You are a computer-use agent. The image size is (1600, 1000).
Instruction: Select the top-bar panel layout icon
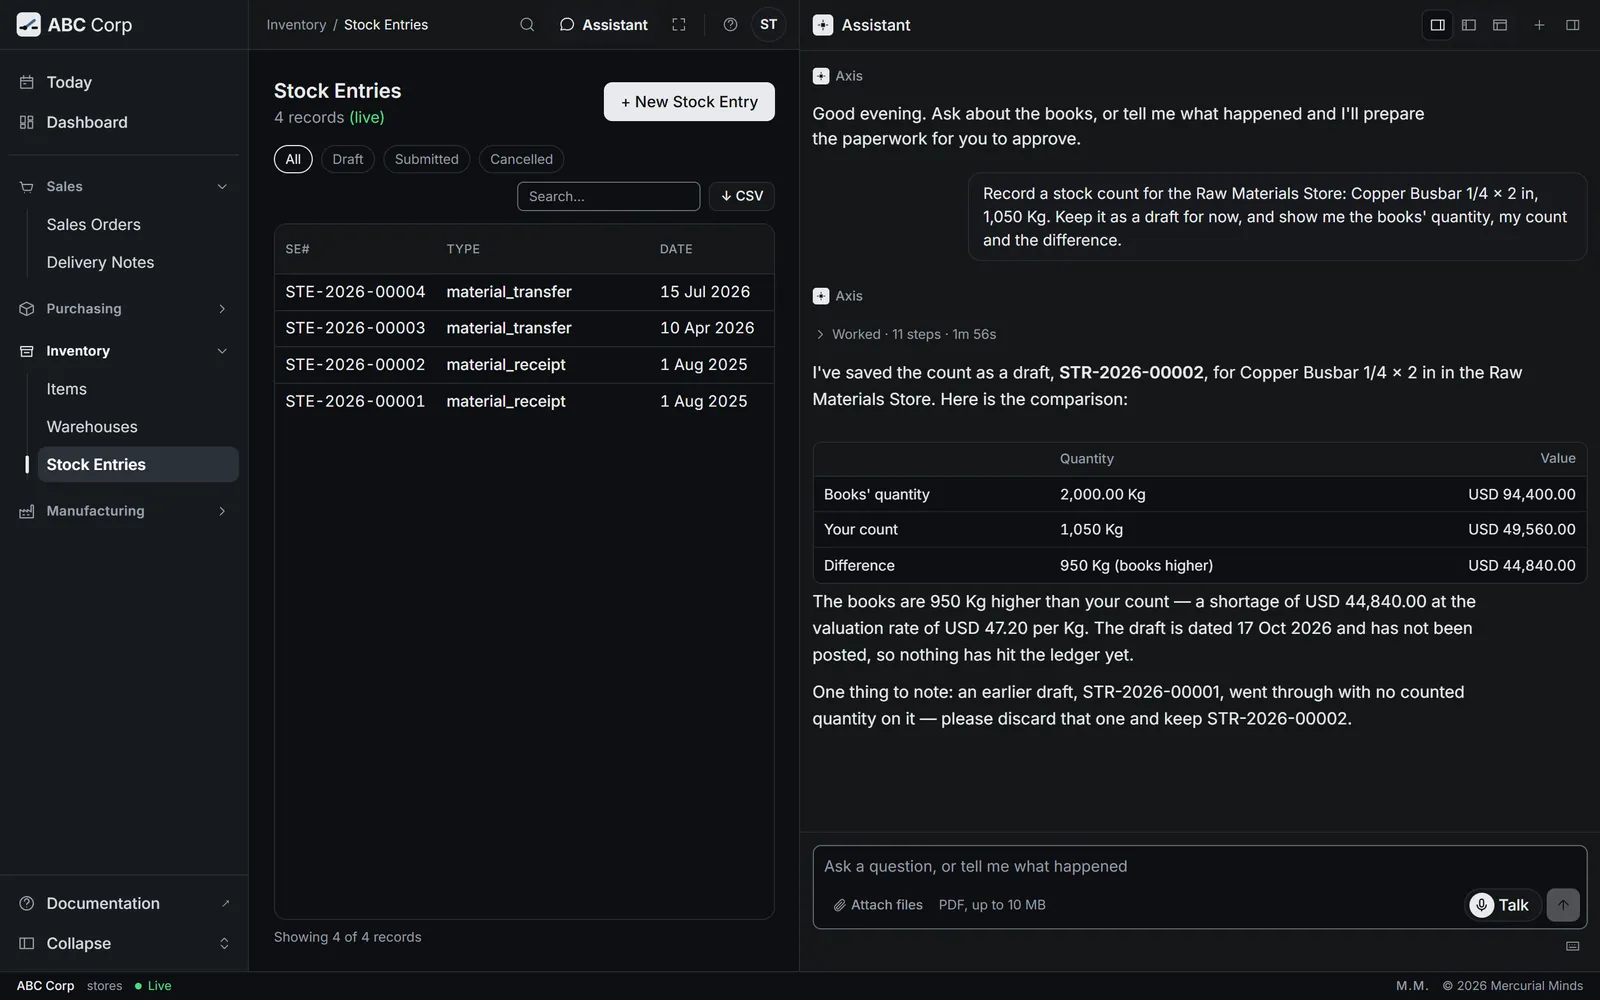[x=1500, y=25]
